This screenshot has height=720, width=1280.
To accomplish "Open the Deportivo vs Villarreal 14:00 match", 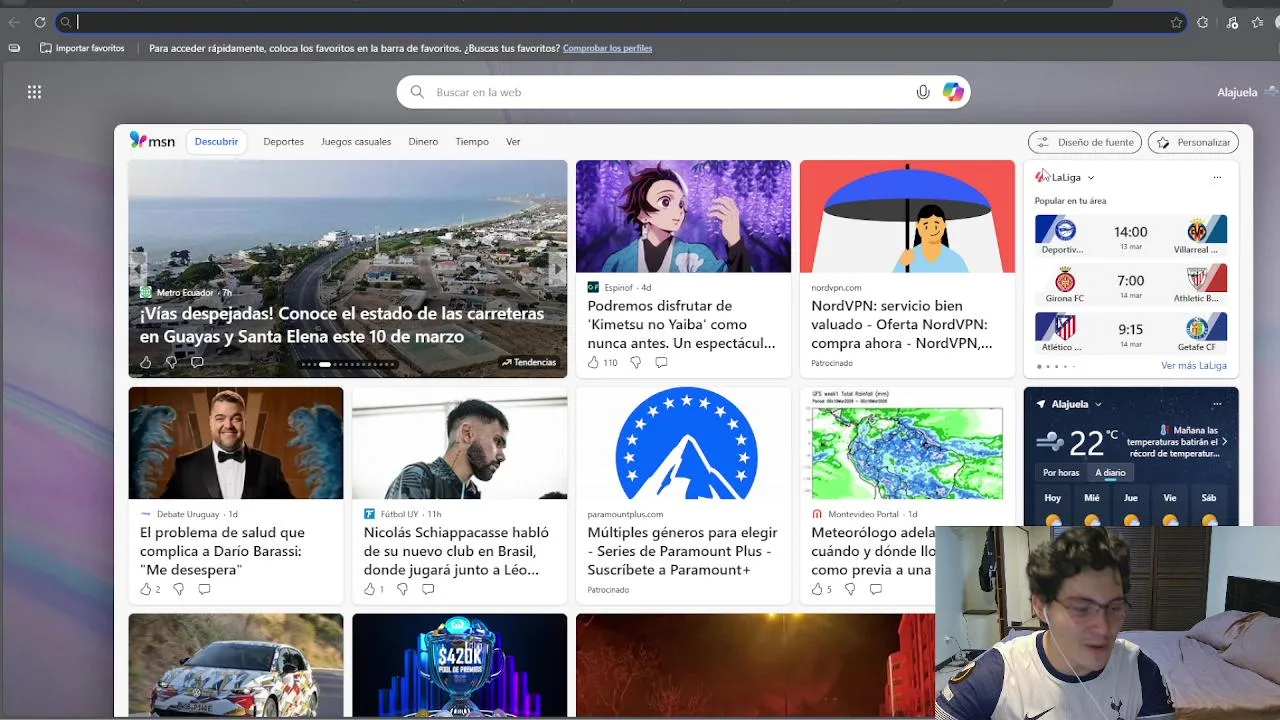I will 1131,234.
